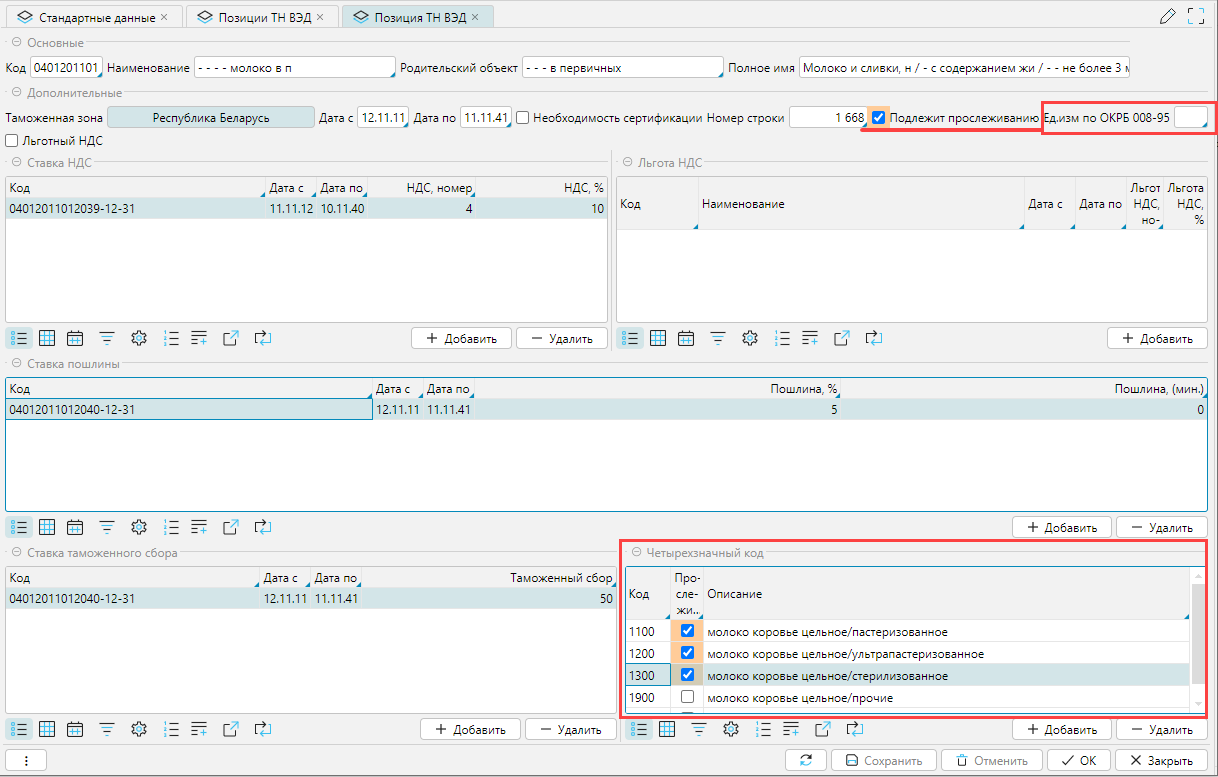
Task: Toggle 'Подлежит прослеживанию' checkbox
Action: [x=879, y=118]
